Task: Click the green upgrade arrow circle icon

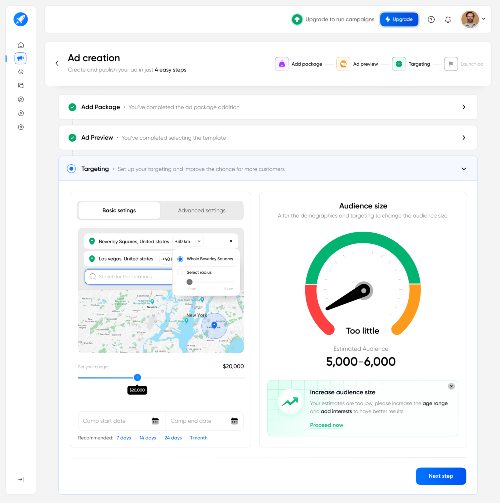Action: coord(297,19)
